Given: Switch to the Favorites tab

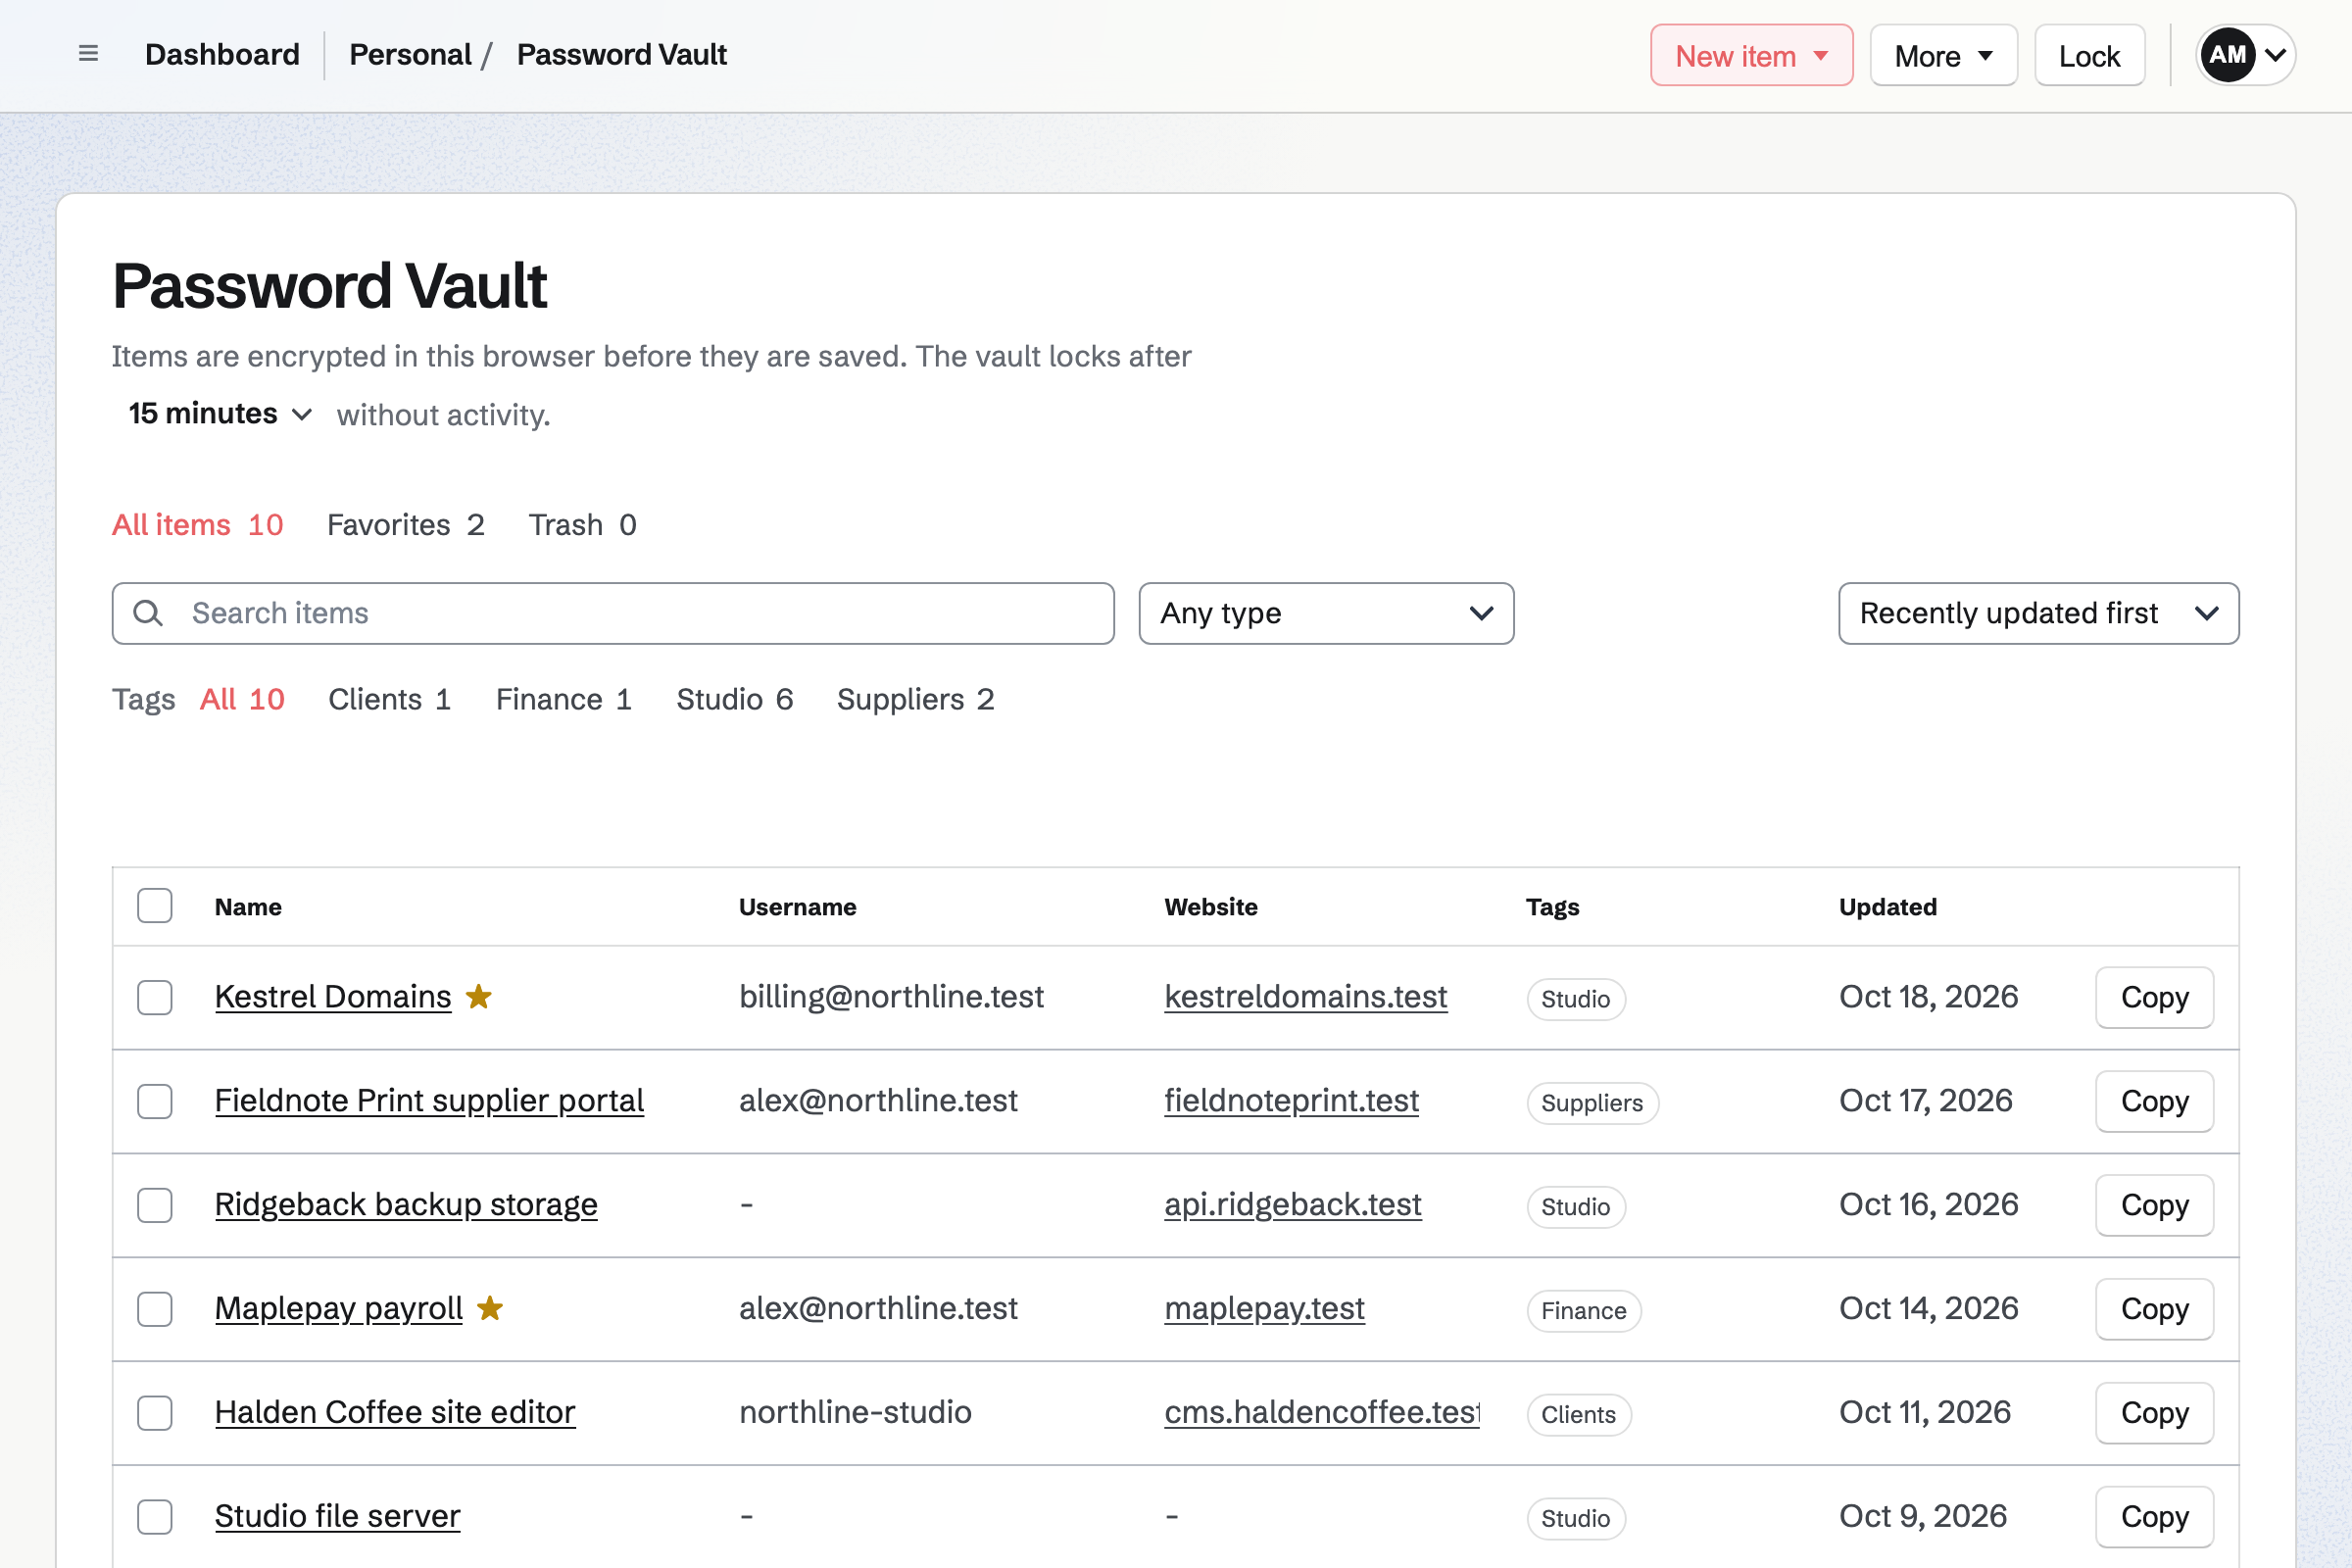Looking at the screenshot, I should [x=405, y=525].
